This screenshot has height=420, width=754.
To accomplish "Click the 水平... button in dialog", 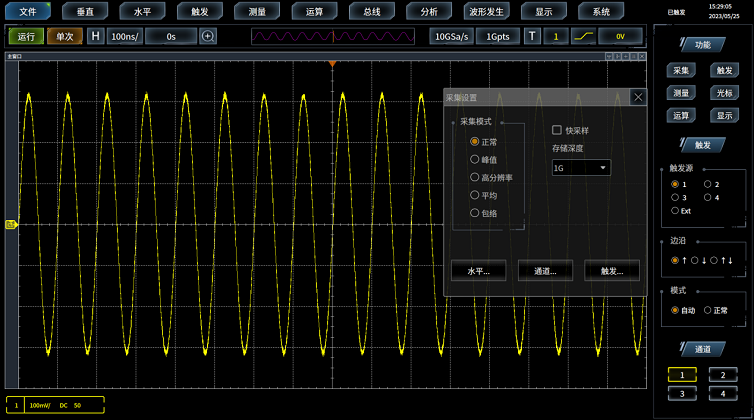I will (x=478, y=271).
